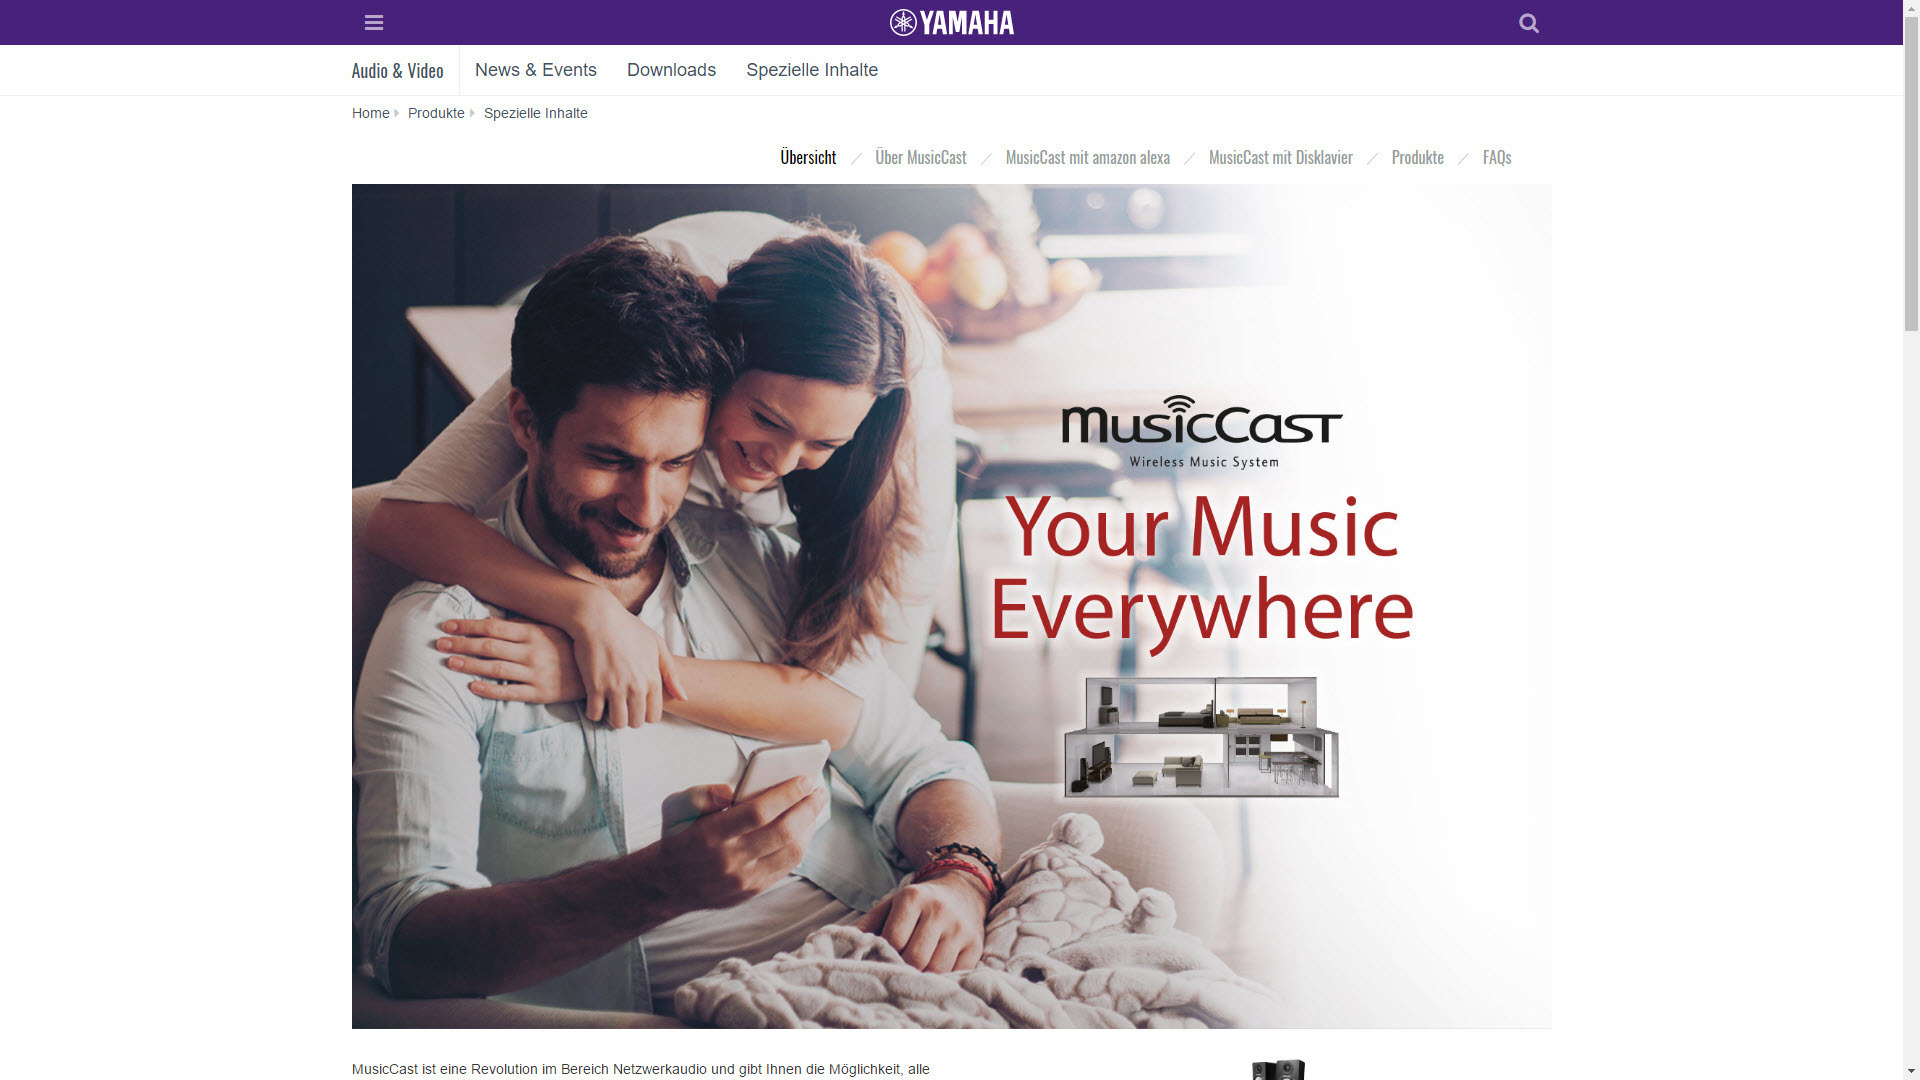Open the MusicCast mit Disklavier tab

click(x=1280, y=157)
